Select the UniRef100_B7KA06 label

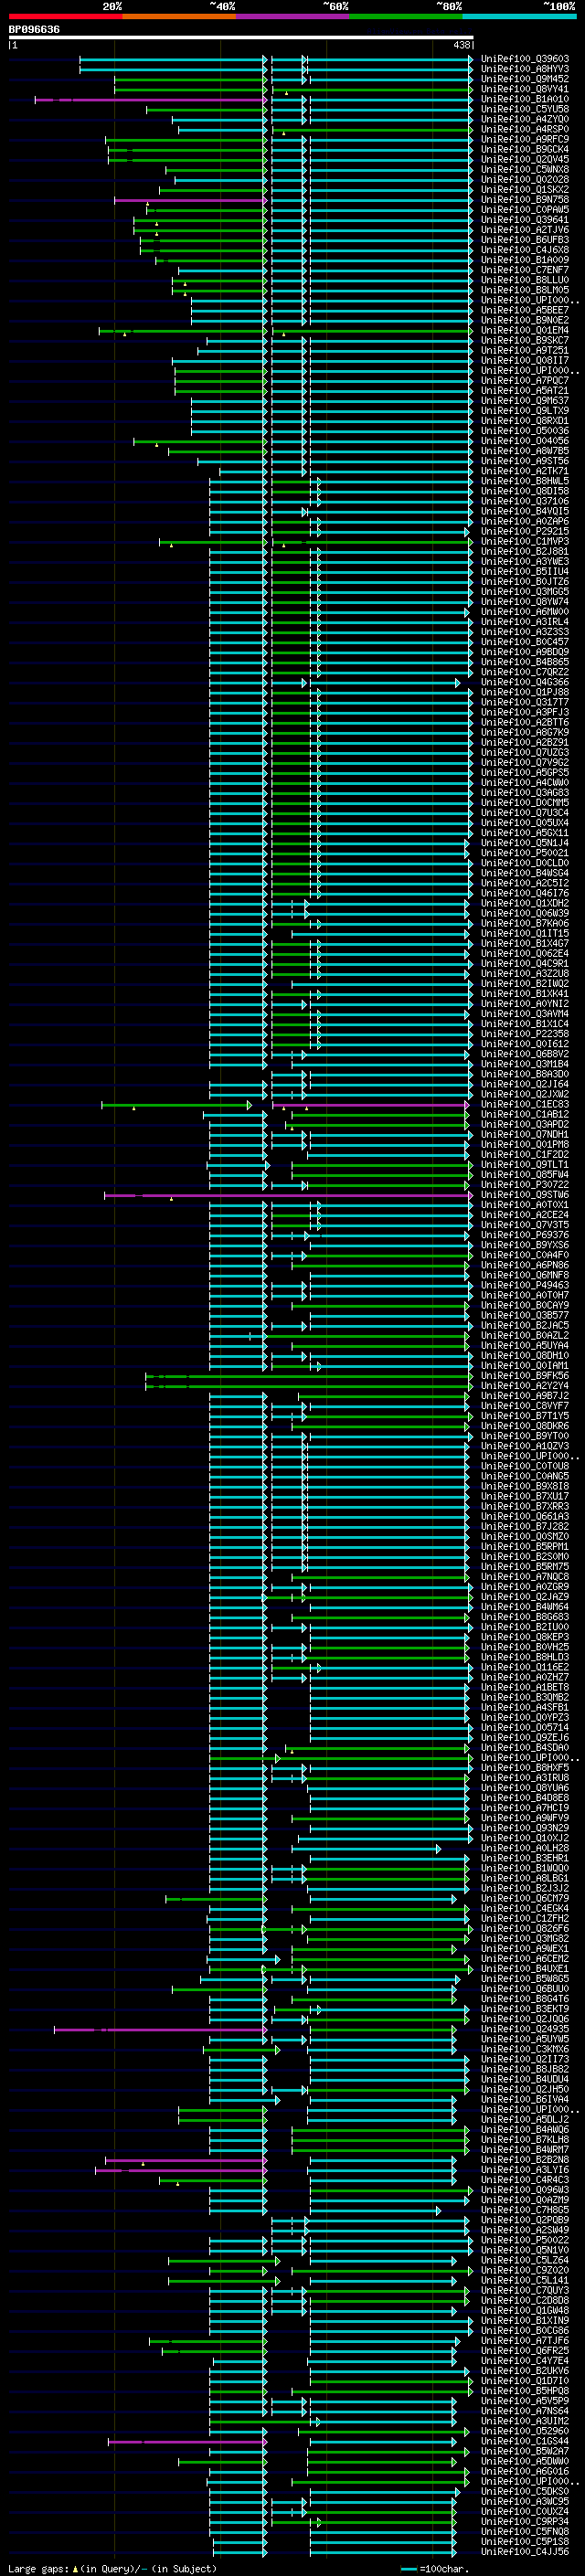click(525, 923)
